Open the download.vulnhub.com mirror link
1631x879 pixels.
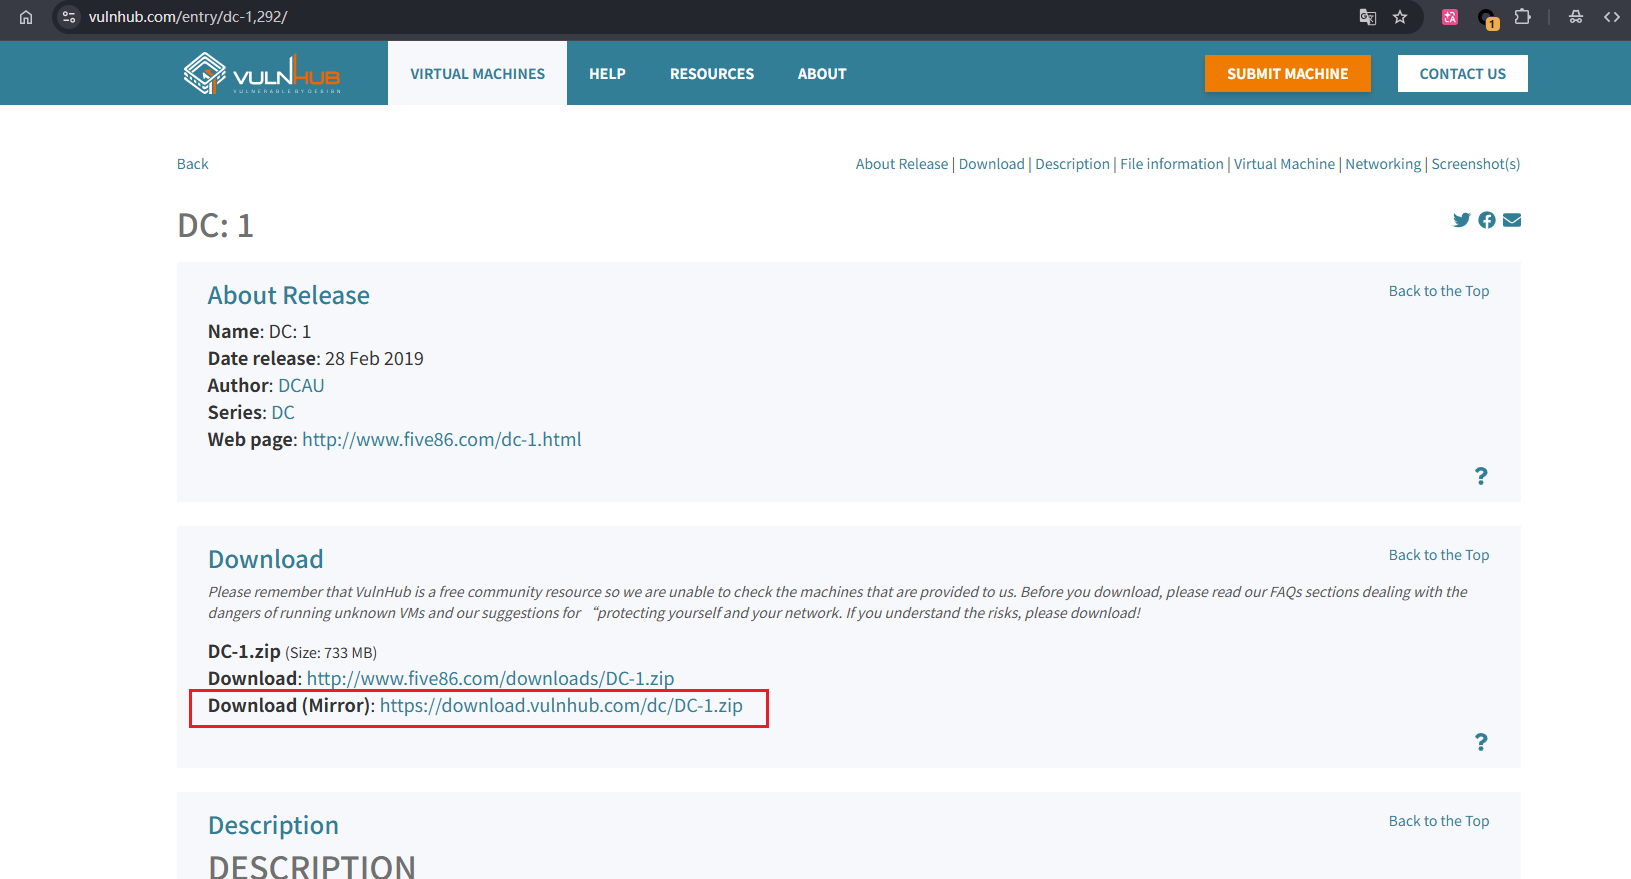tap(561, 706)
